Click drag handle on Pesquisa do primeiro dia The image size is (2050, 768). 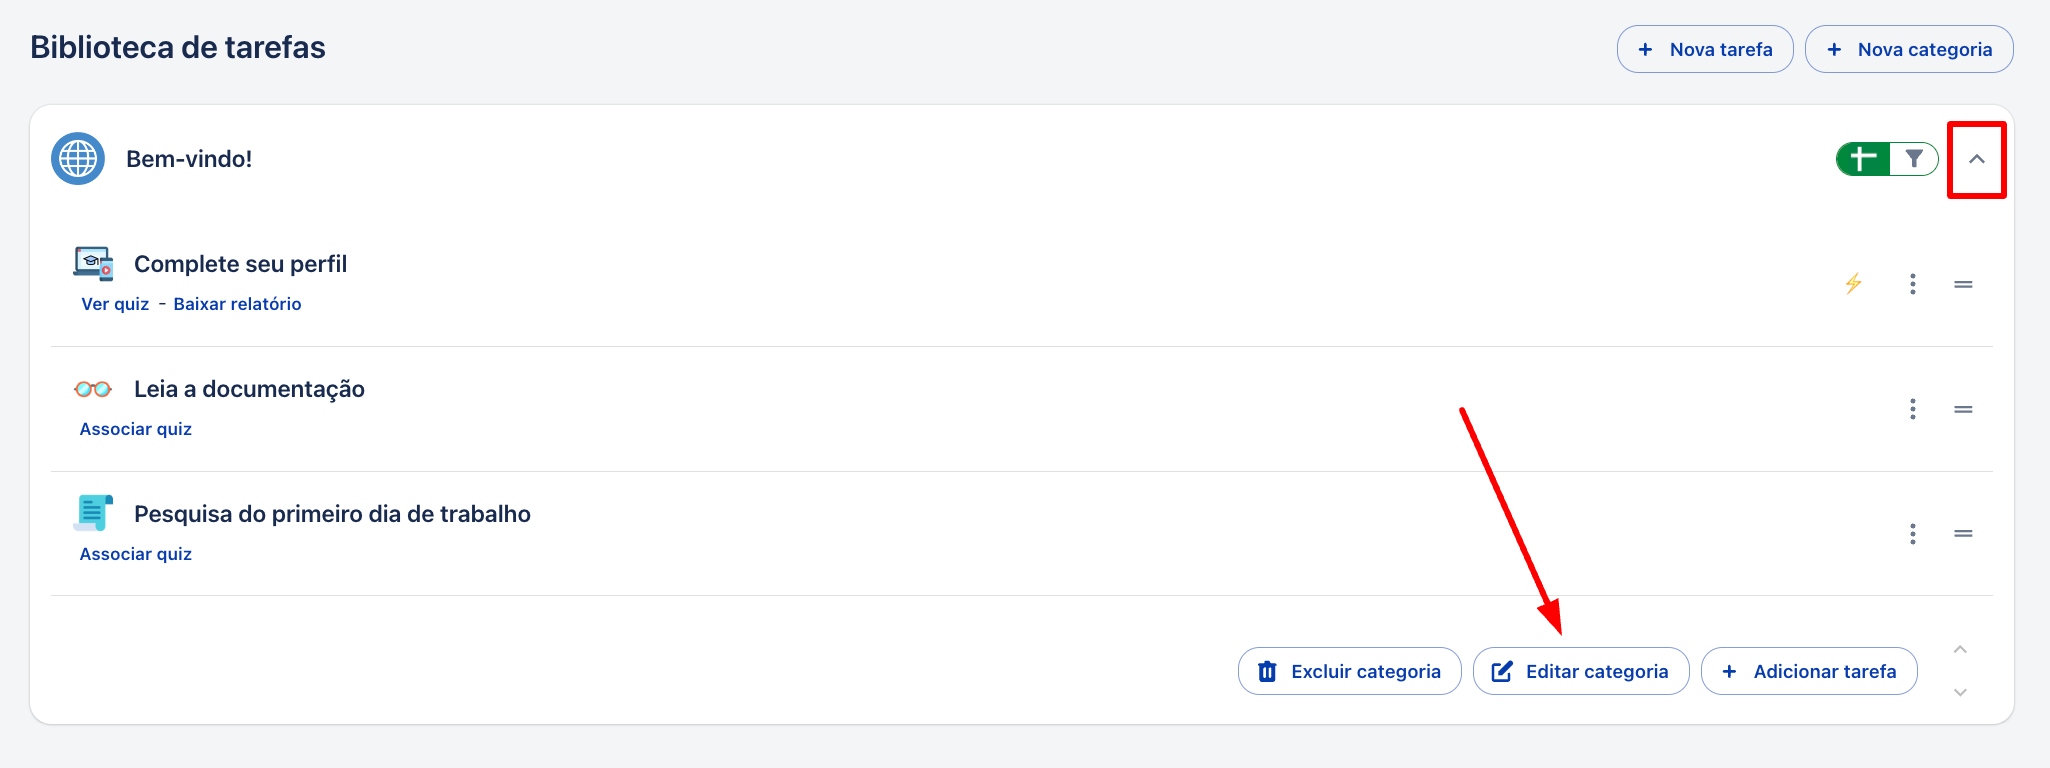tap(1963, 534)
